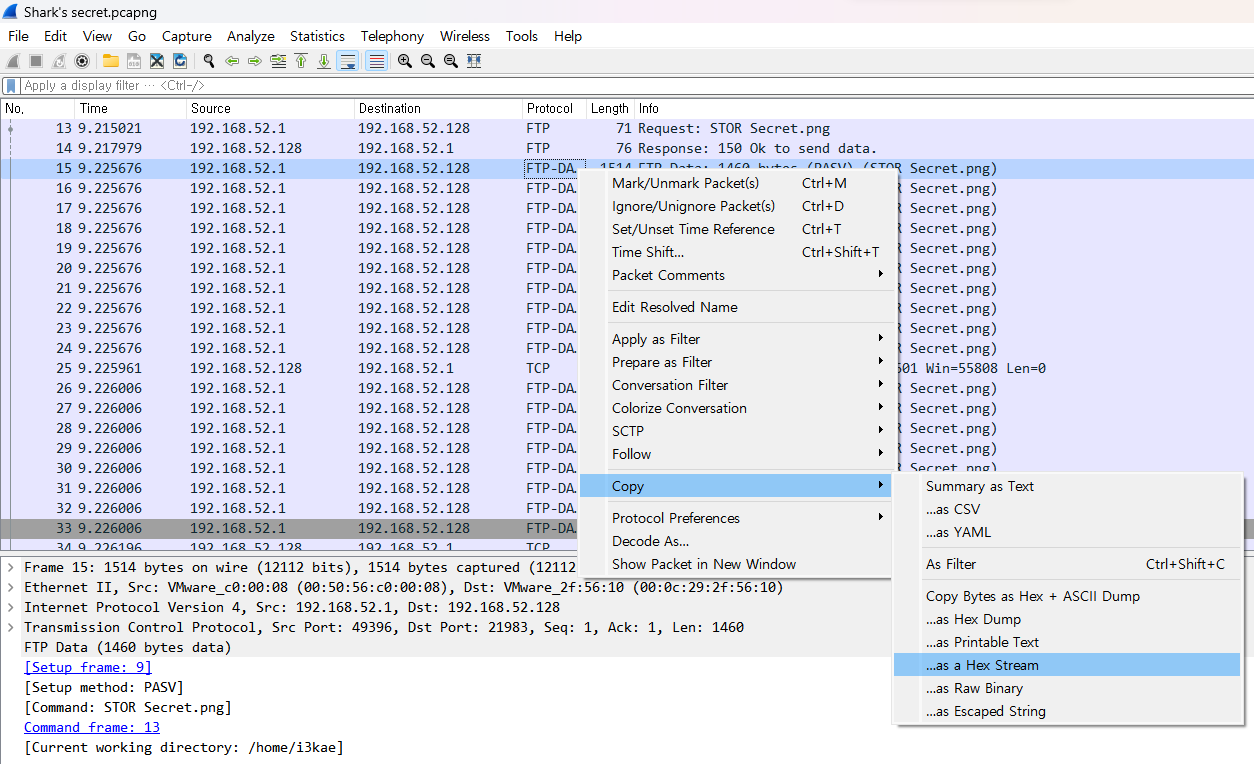Jump to first packet icon
The height and width of the screenshot is (764, 1254).
tap(301, 61)
